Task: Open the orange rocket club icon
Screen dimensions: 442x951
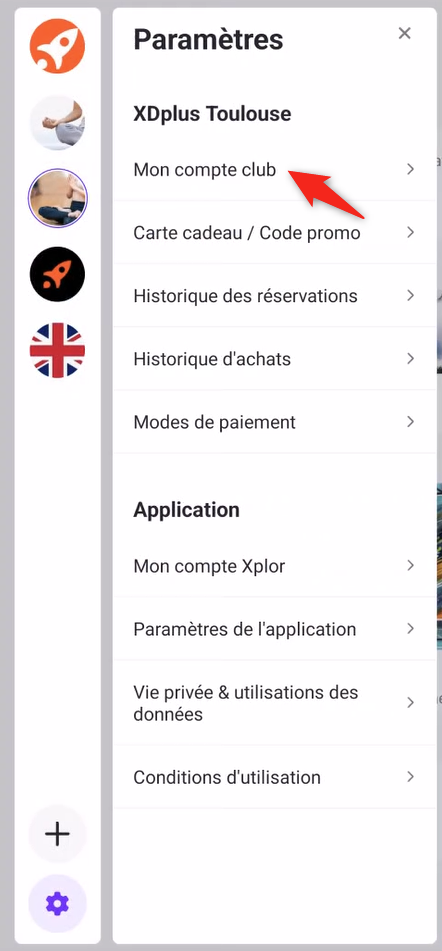Action: coord(58,46)
